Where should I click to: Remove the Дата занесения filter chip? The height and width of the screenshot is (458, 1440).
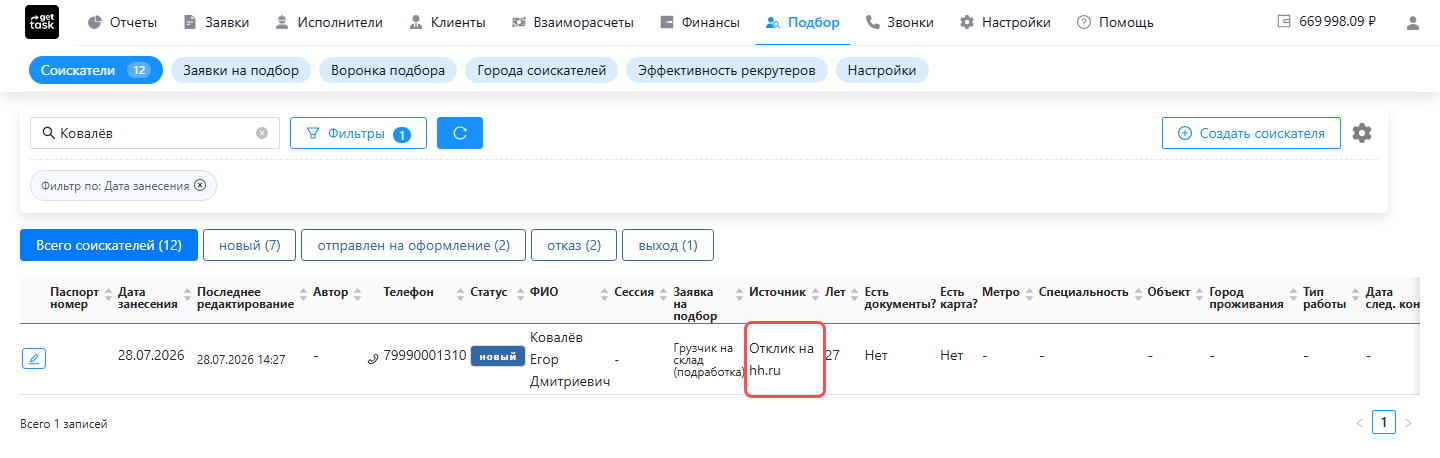200,185
